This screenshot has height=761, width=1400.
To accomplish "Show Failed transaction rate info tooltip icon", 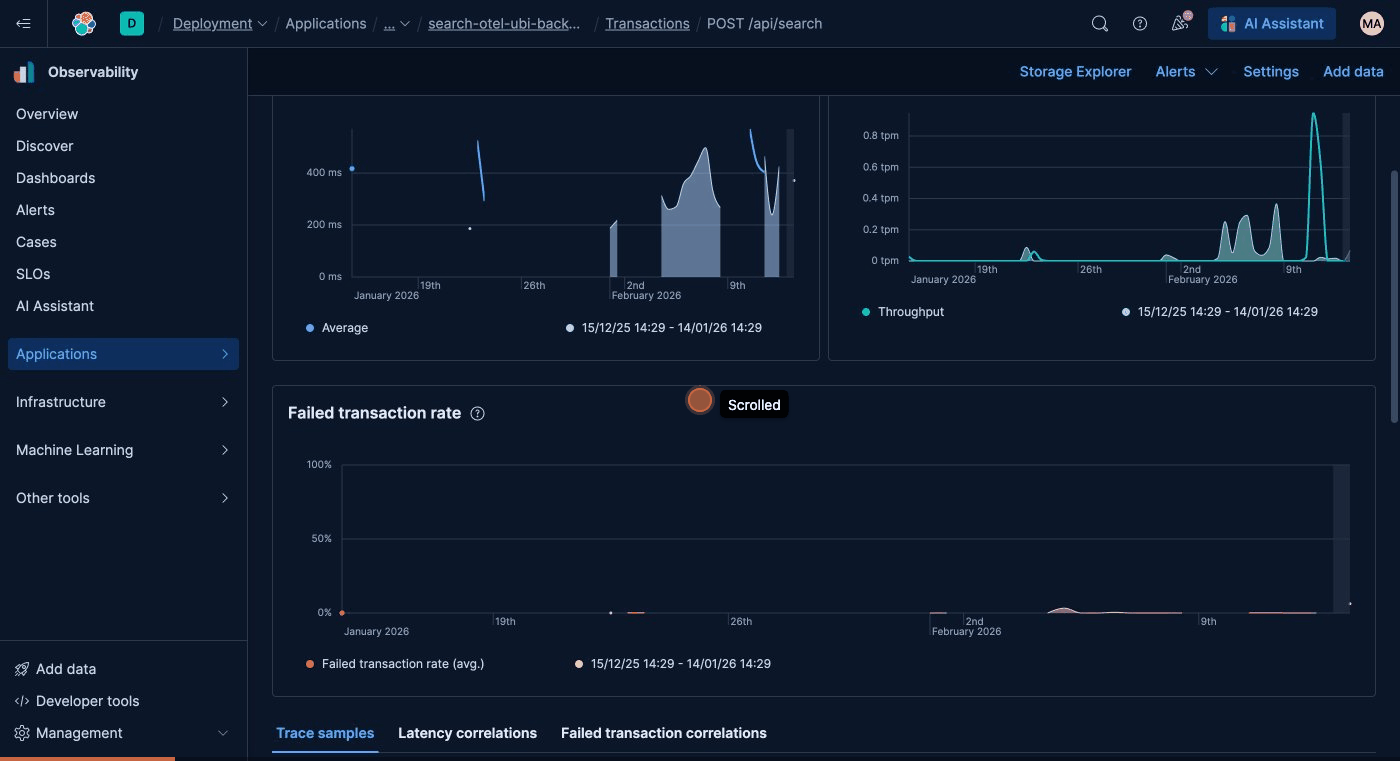I will 478,413.
